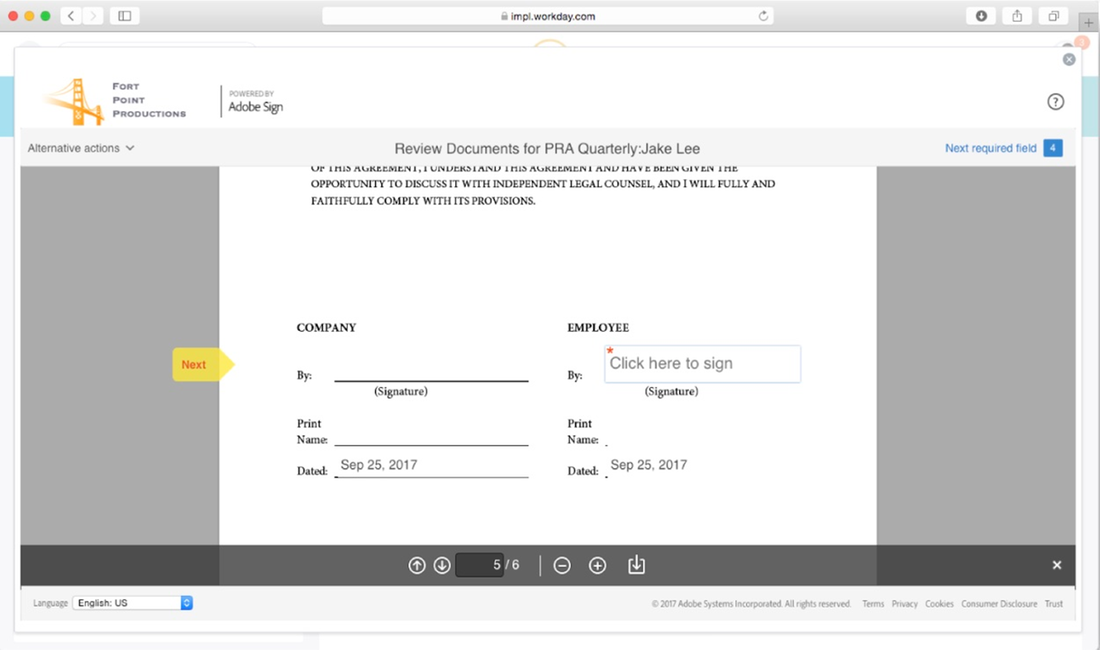Screen dimensions: 1100x650
Task: Open the Safari share menu
Action: (1016, 16)
